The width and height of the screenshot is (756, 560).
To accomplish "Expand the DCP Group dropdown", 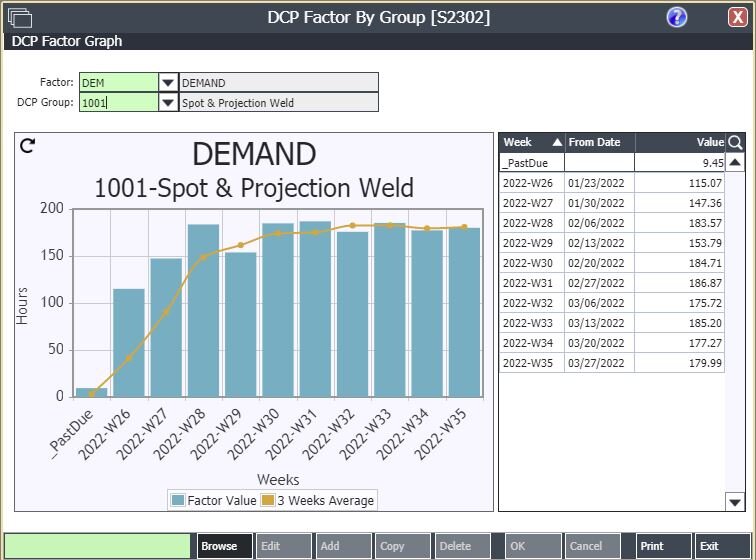I will click(168, 103).
